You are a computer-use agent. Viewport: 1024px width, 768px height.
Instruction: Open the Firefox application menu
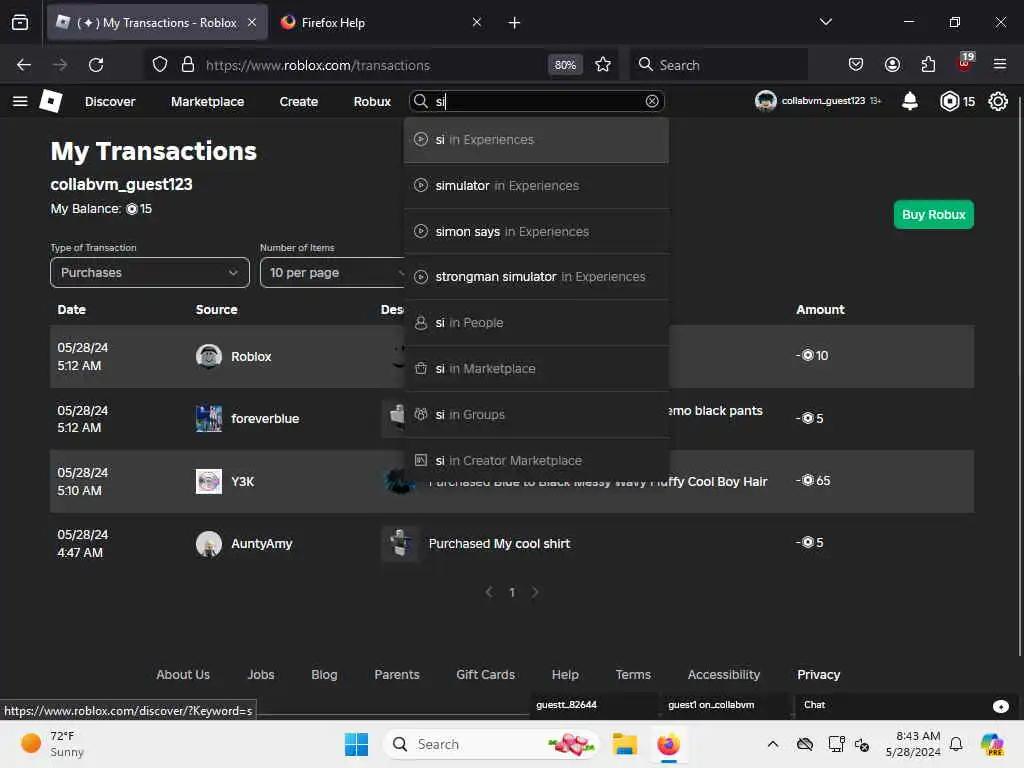coord(1000,65)
